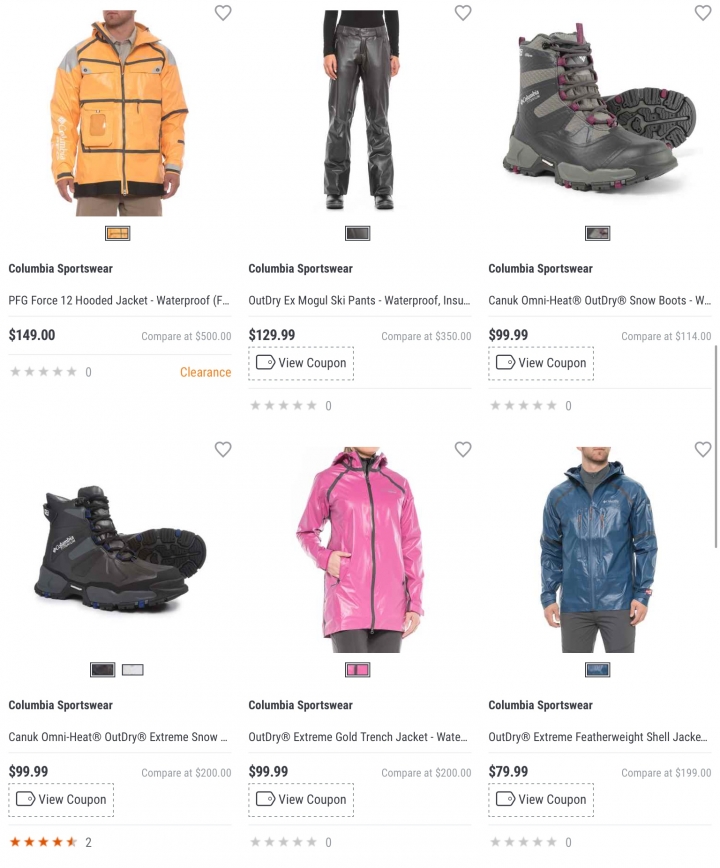View Coupon for Canuk Omni-Heat Snow Boots $99.99 Compare $114
The width and height of the screenshot is (720, 868).
541,363
